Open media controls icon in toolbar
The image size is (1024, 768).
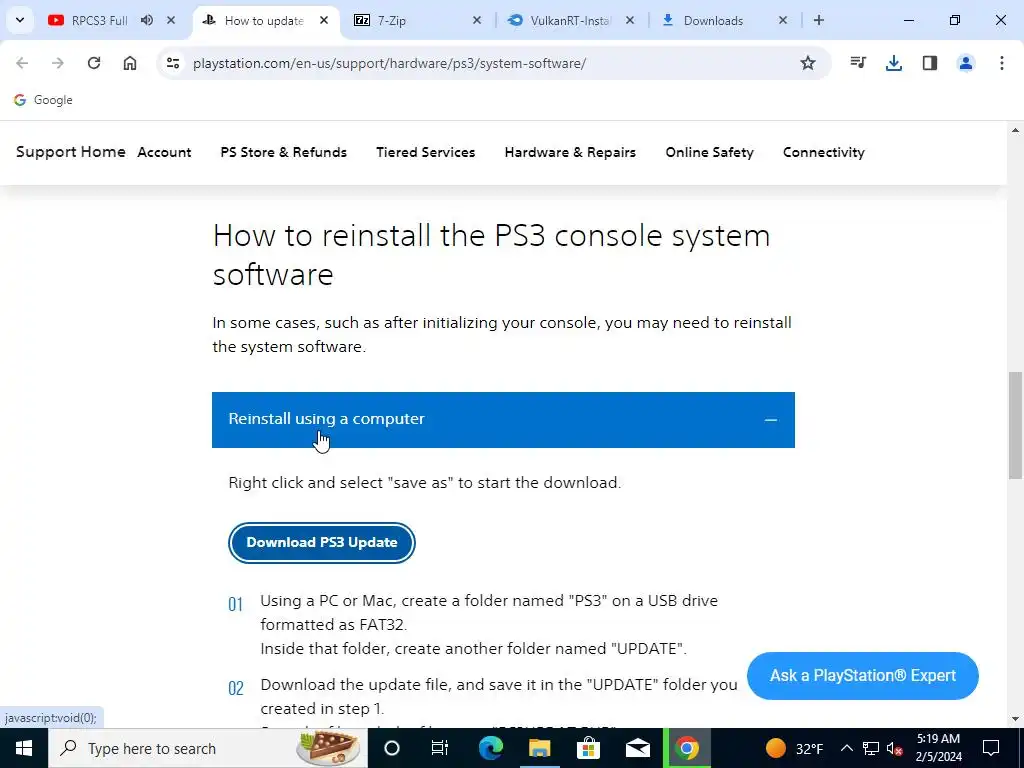[858, 63]
